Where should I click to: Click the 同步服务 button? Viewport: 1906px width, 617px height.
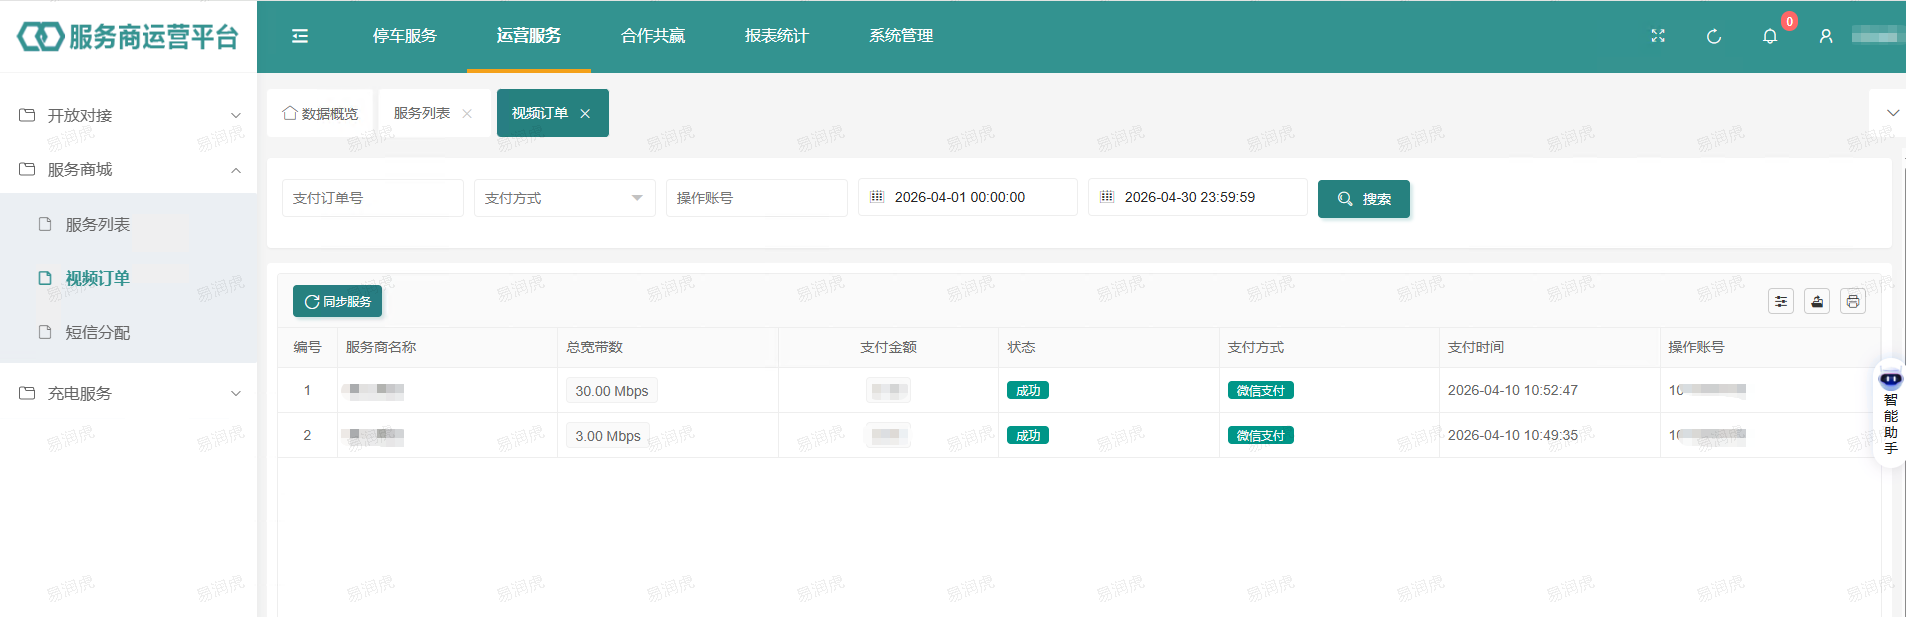click(337, 301)
